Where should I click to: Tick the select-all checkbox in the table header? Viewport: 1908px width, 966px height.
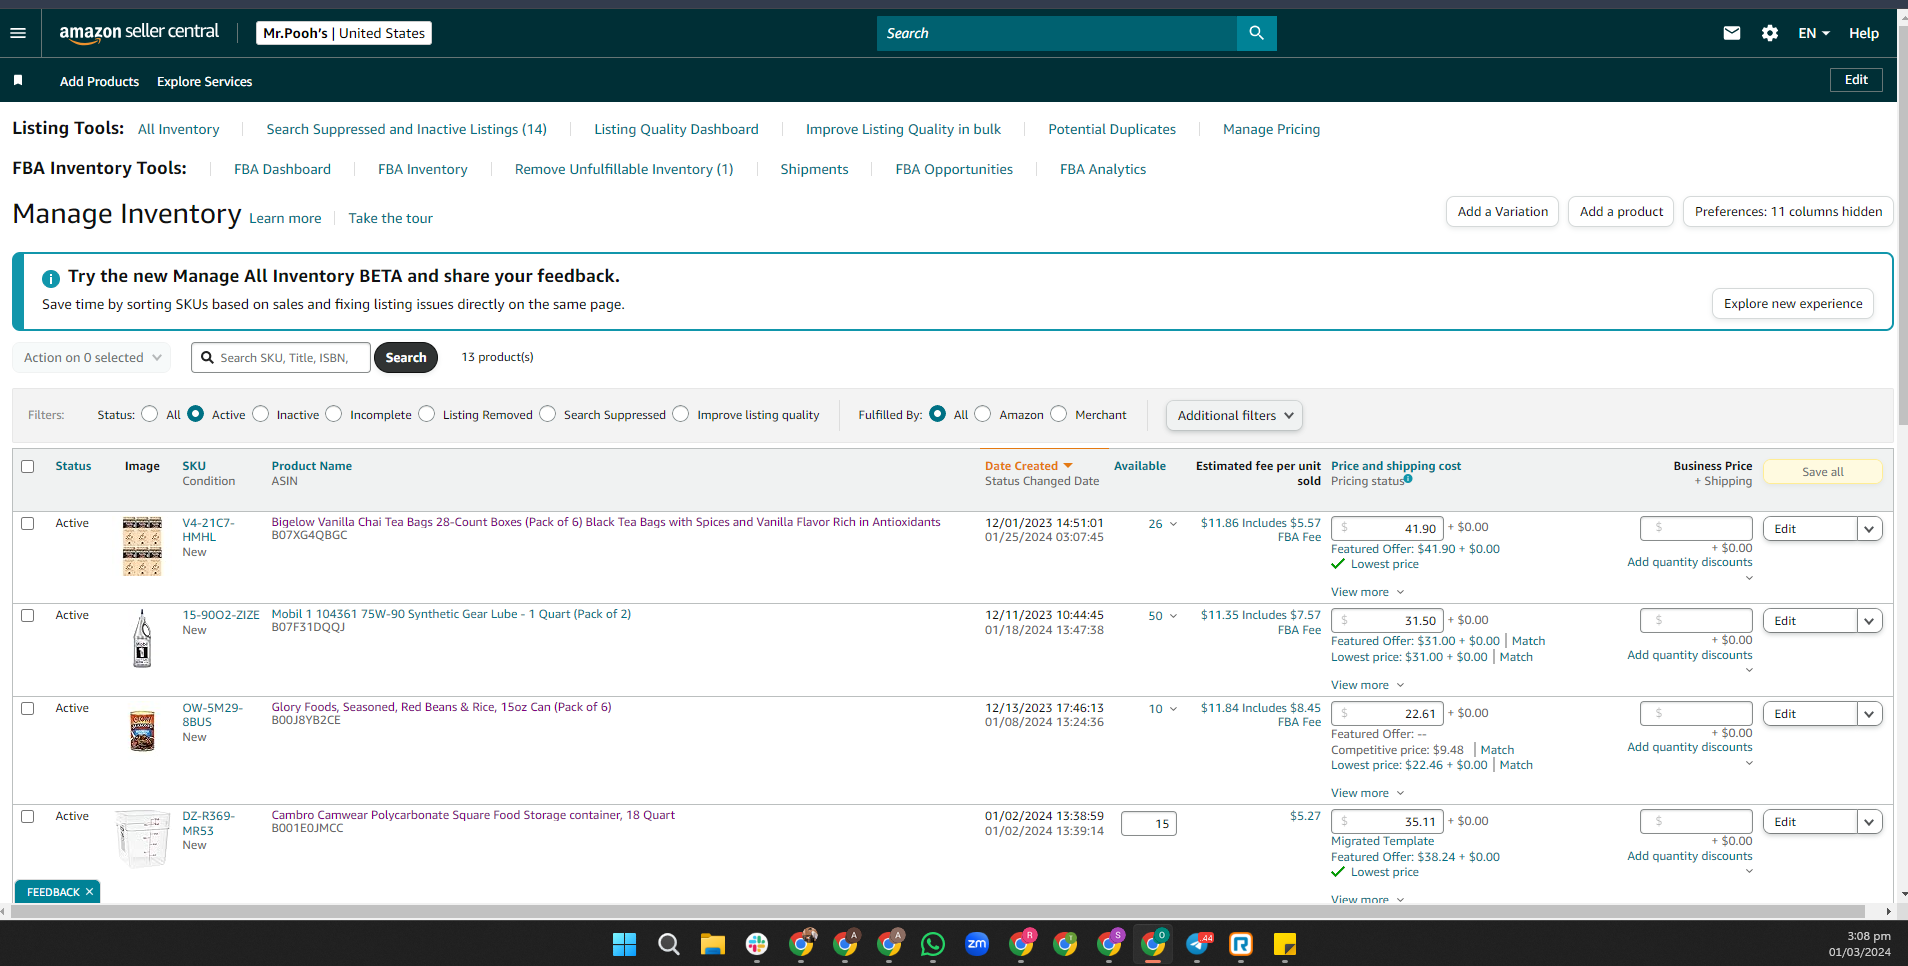[28, 466]
